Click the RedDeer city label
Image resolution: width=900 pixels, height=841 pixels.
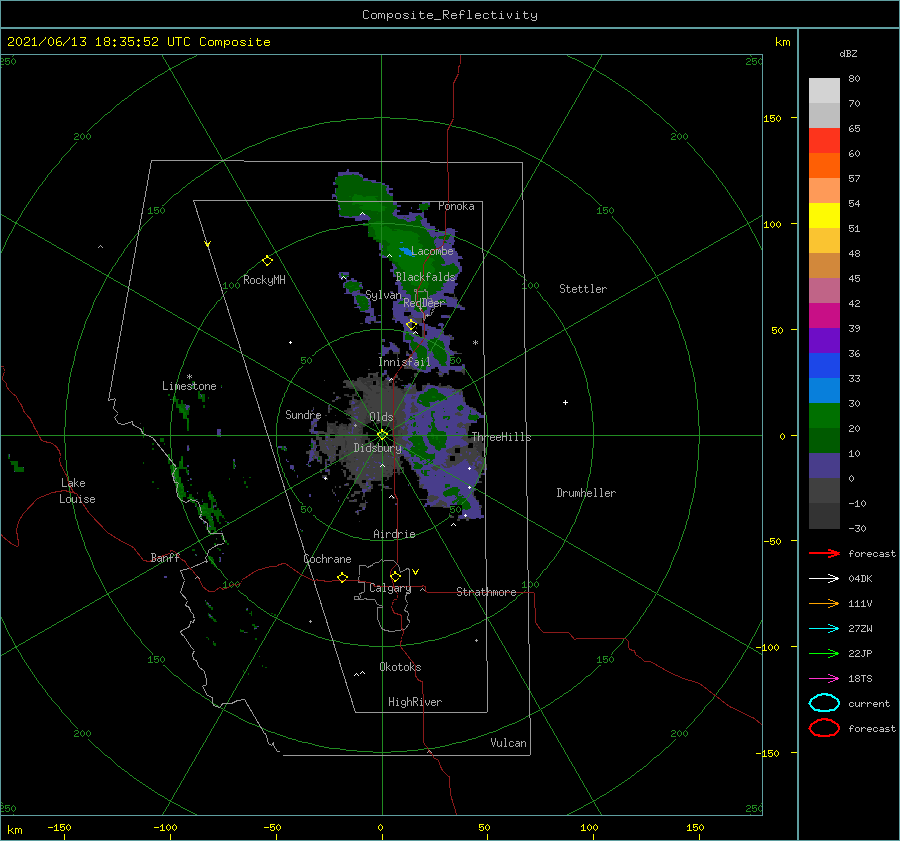424,303
